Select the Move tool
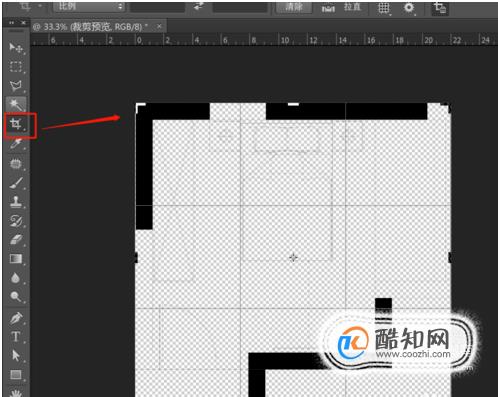 (x=16, y=48)
